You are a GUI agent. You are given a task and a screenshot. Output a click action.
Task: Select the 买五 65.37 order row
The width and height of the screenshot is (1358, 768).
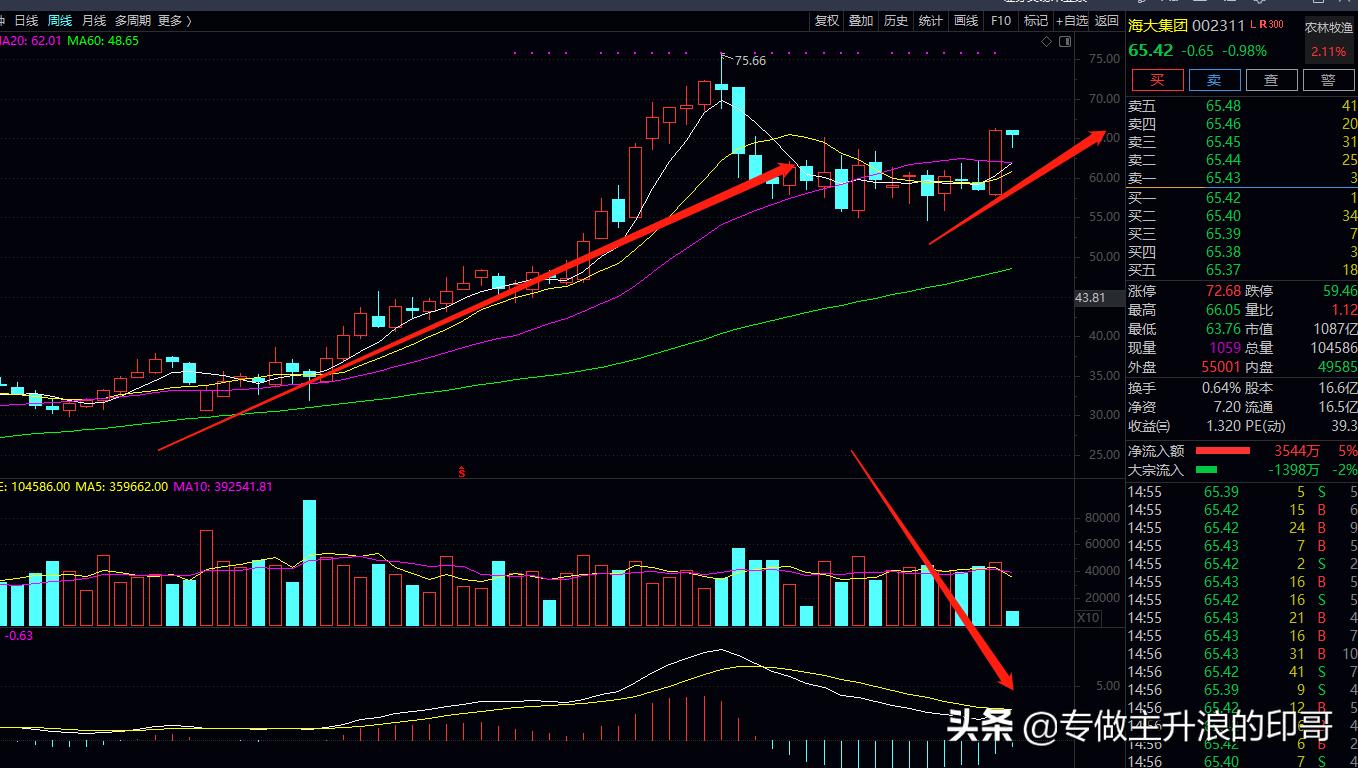(x=1242, y=270)
